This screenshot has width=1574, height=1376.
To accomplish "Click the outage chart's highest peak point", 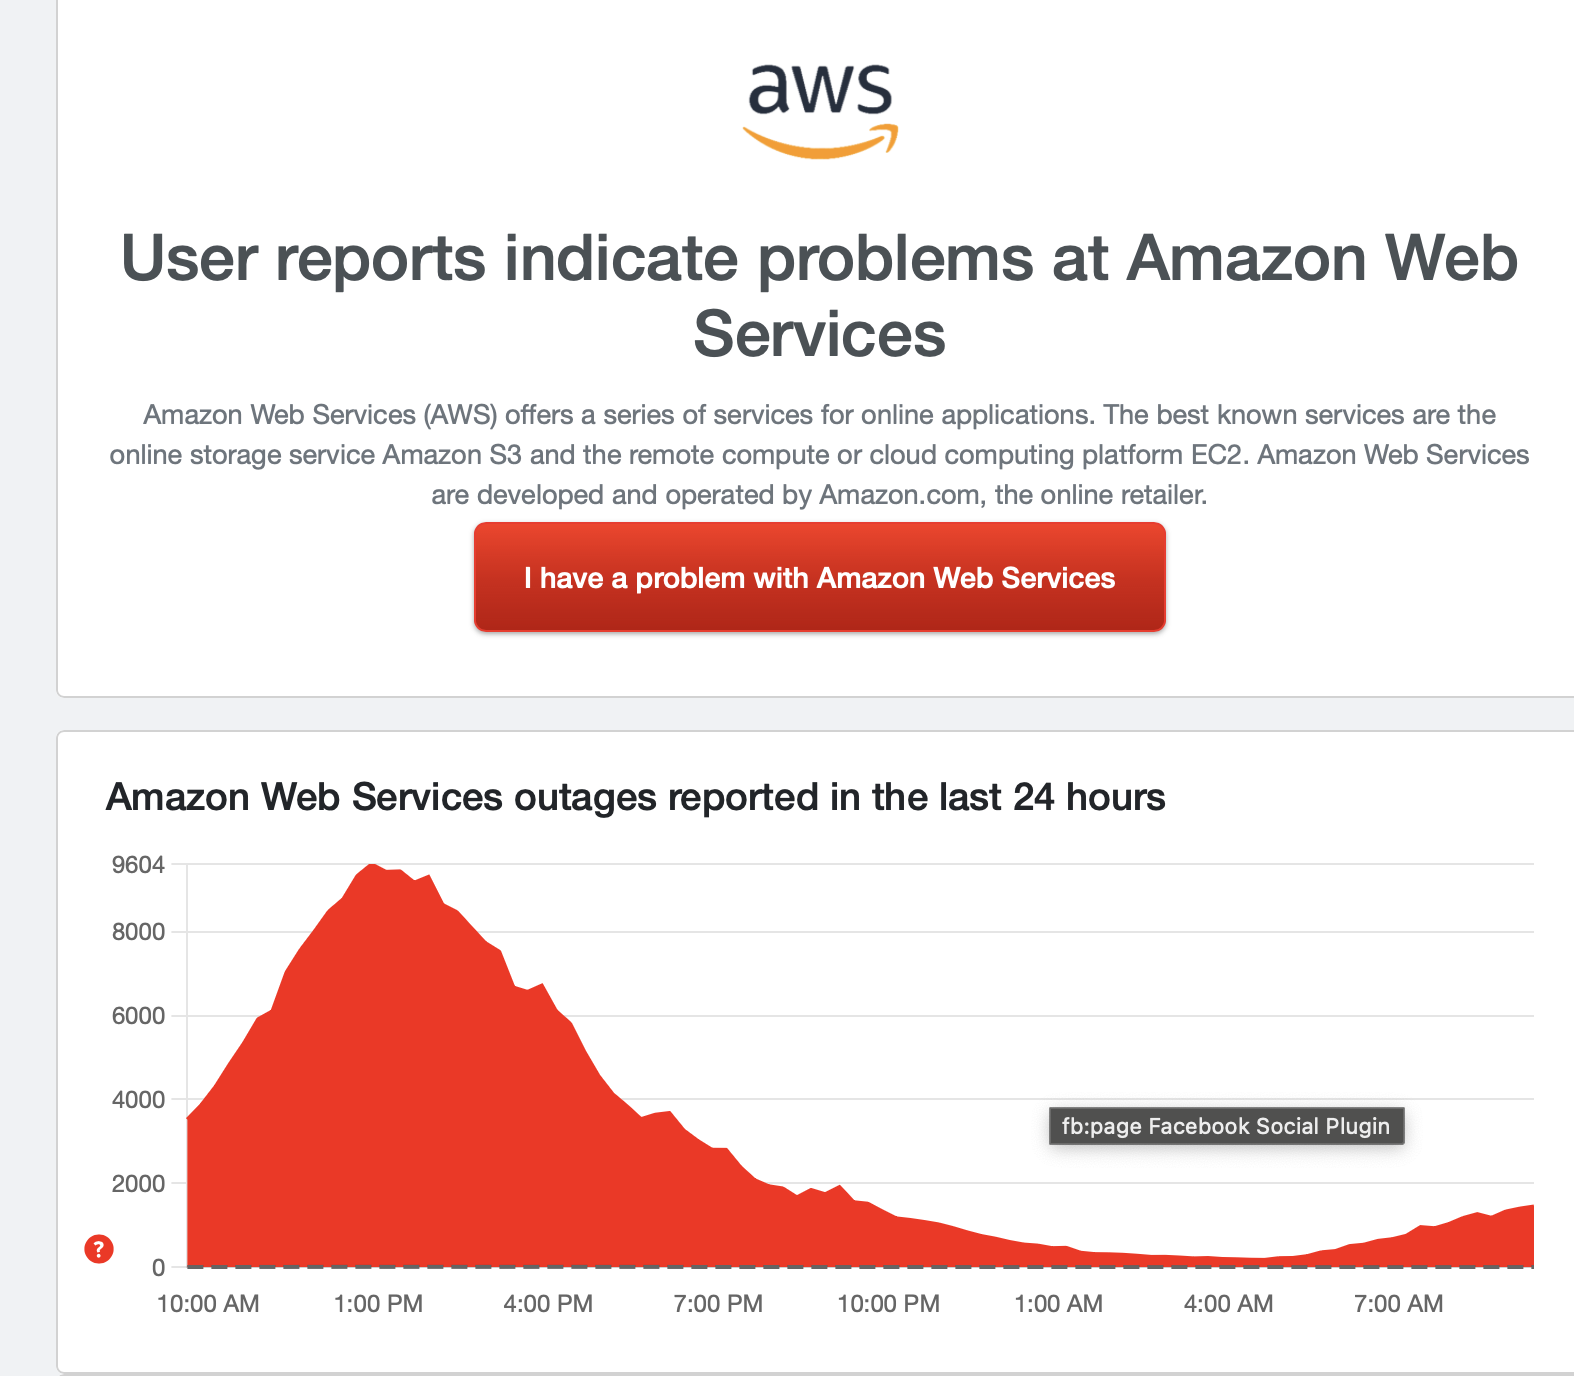I will point(371,865).
